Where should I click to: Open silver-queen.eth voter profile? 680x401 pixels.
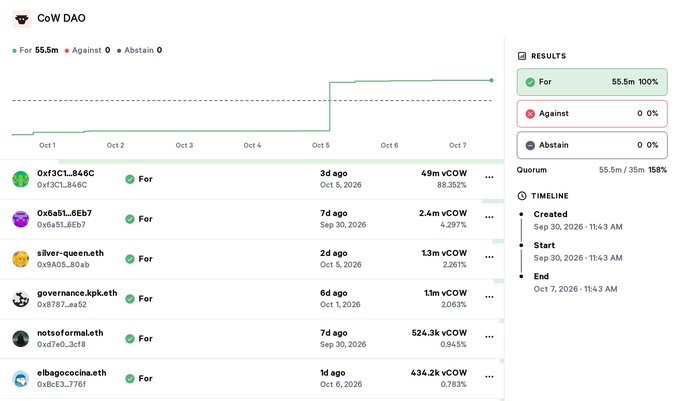70,253
